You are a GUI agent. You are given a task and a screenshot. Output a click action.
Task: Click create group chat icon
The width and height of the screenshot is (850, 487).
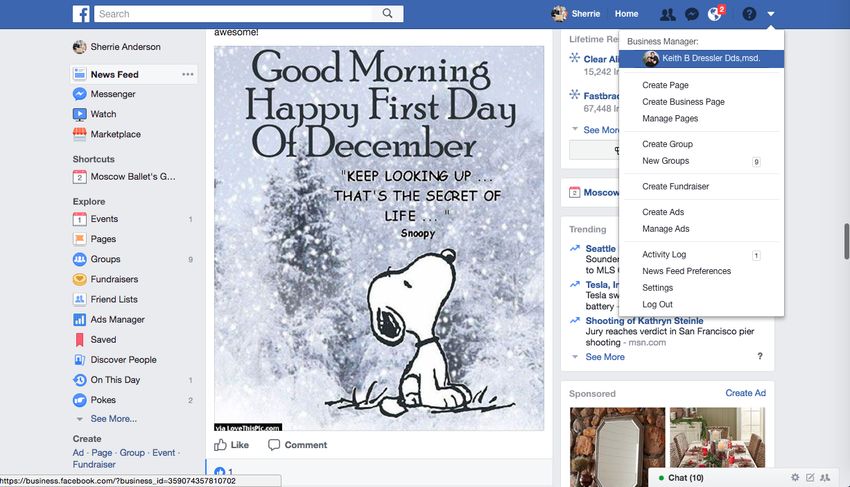pos(825,477)
